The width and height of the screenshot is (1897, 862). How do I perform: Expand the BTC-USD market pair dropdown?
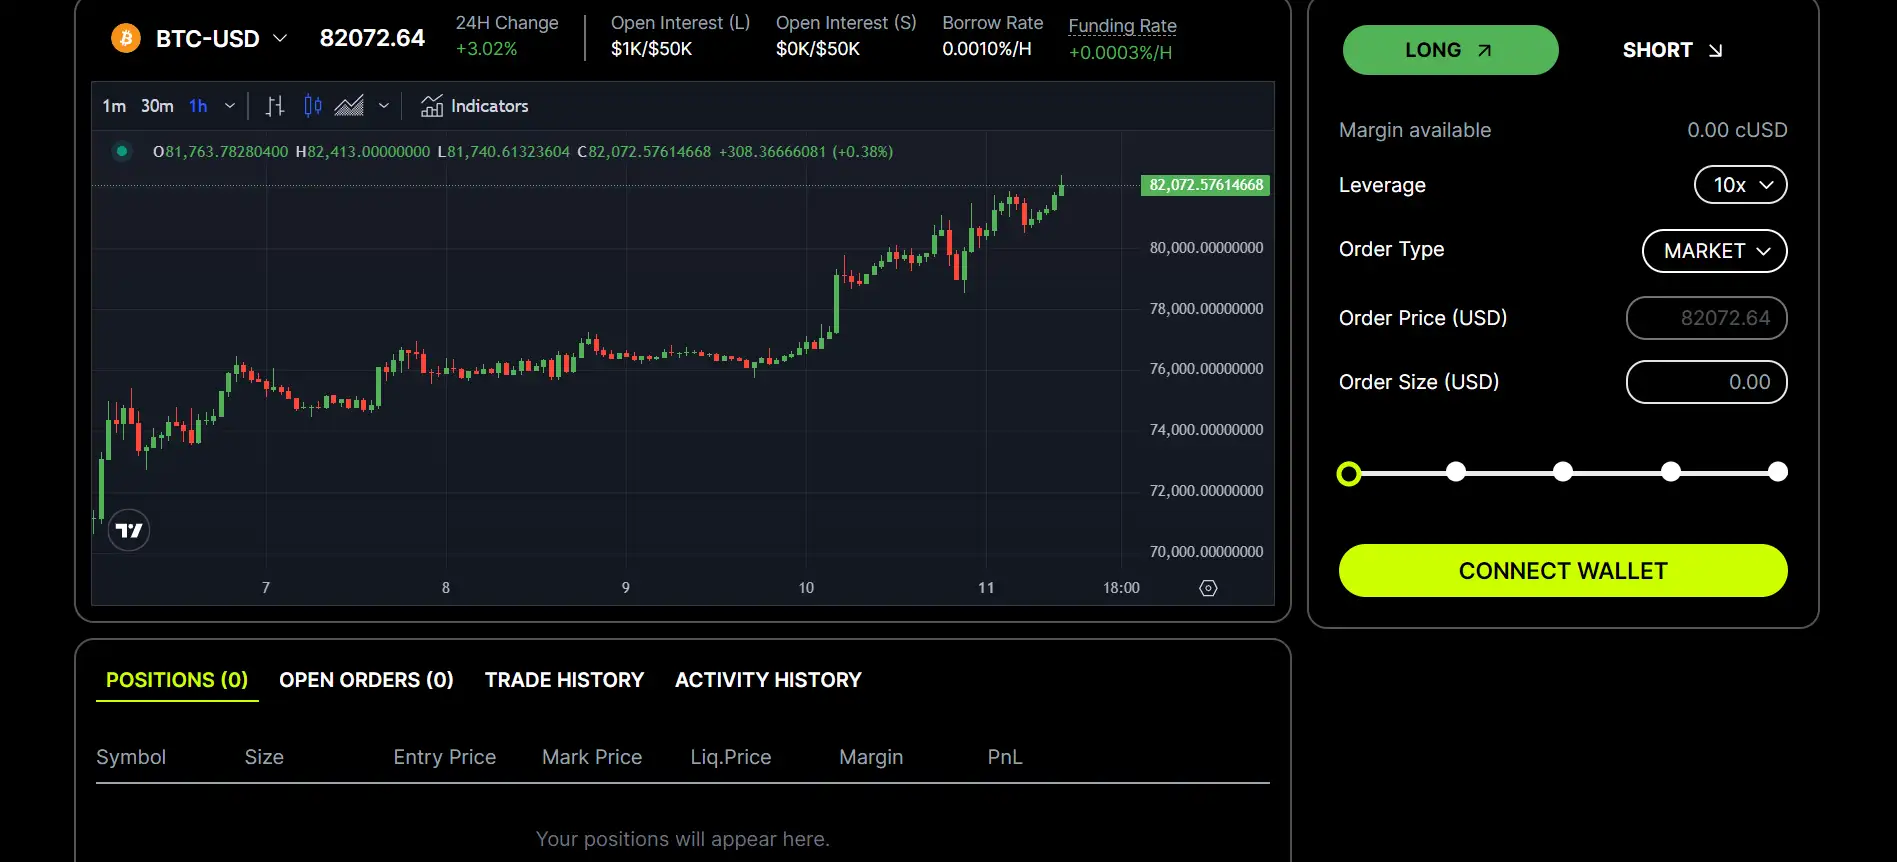[x=280, y=39]
